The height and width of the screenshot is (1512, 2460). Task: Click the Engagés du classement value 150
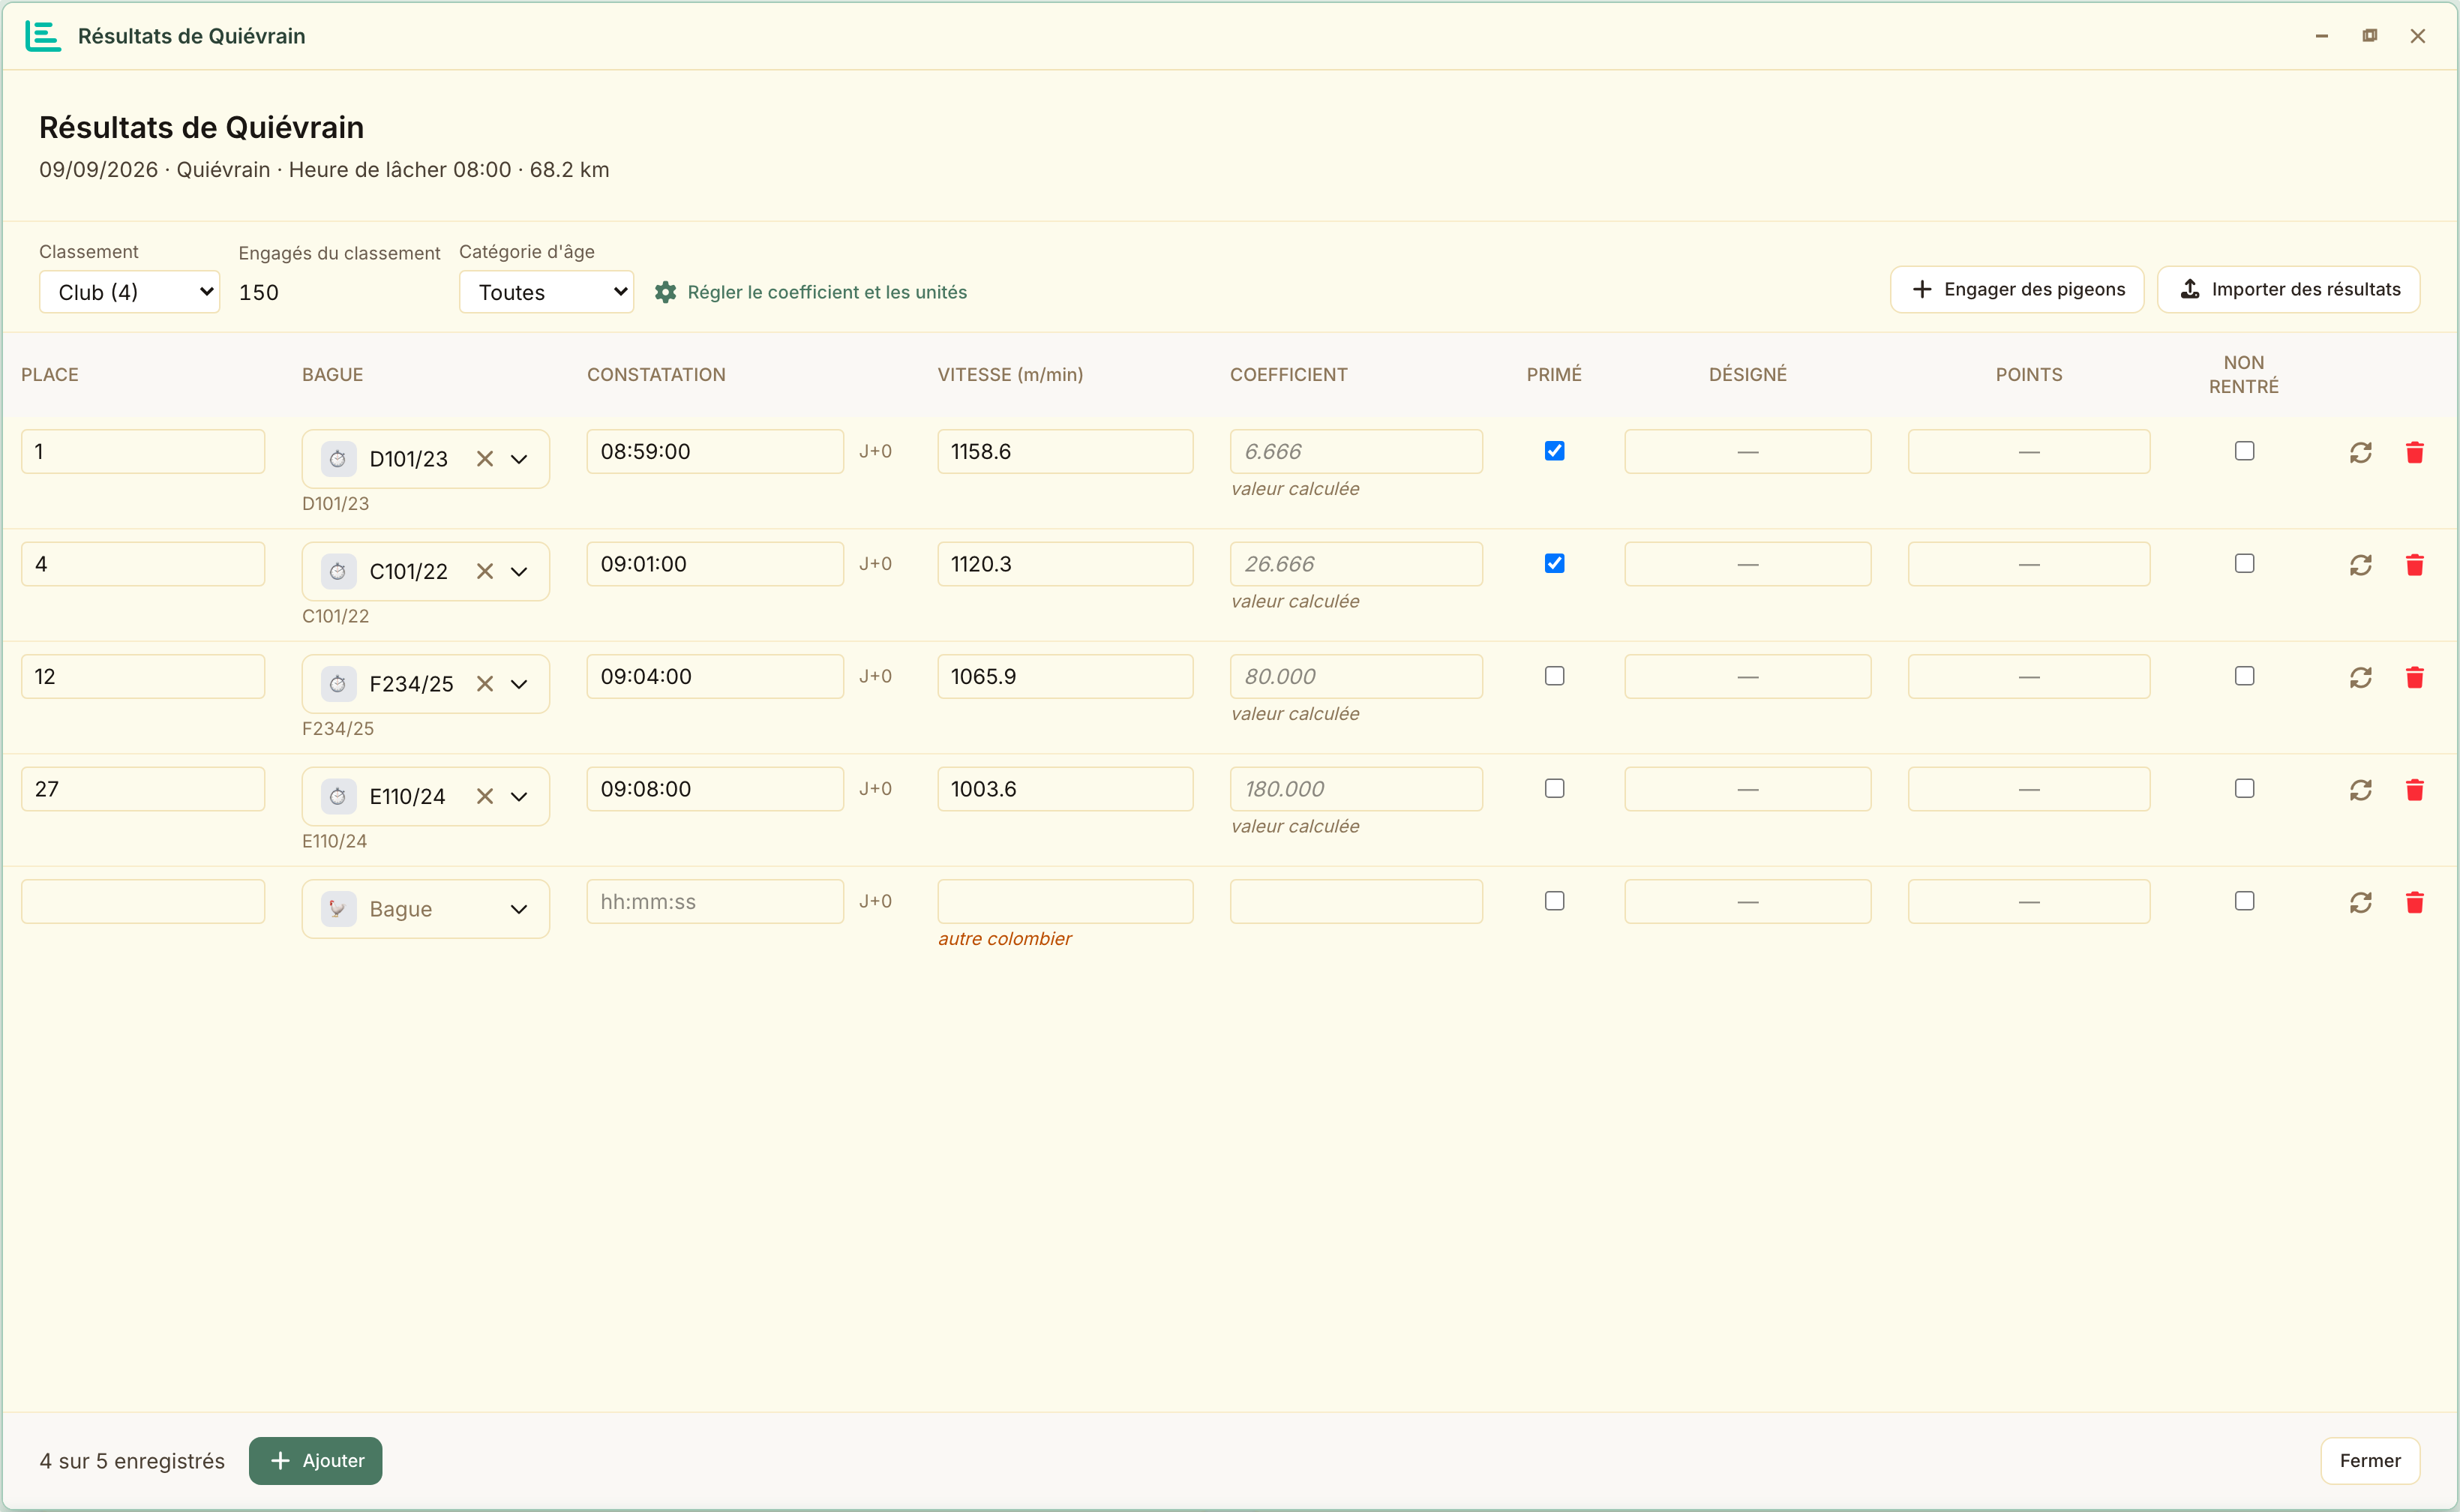click(x=259, y=292)
